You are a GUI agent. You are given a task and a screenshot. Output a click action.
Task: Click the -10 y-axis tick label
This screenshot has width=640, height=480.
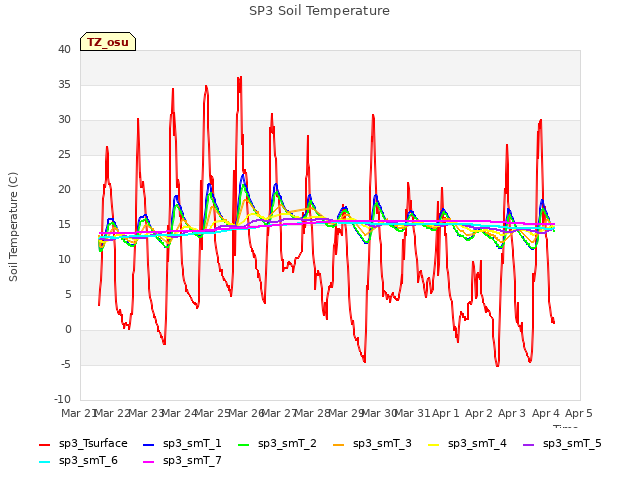click(62, 400)
